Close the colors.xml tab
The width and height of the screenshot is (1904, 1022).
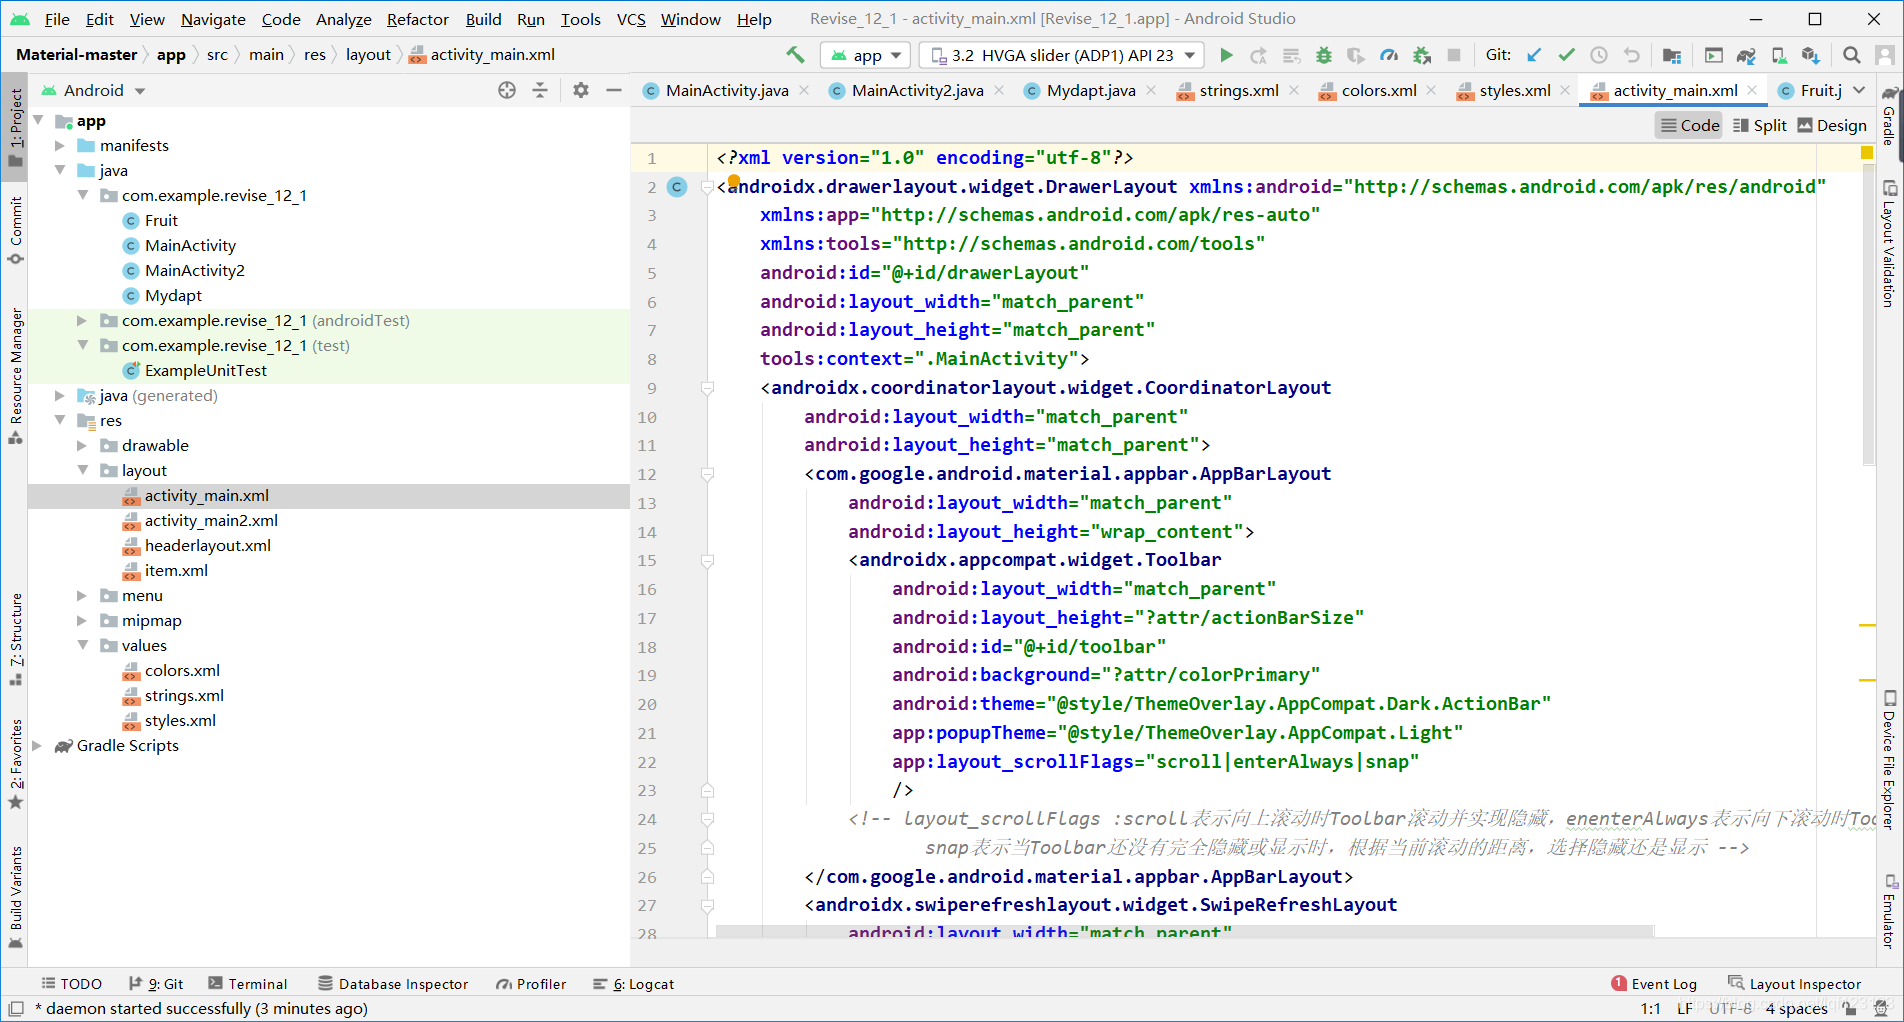click(x=1431, y=90)
